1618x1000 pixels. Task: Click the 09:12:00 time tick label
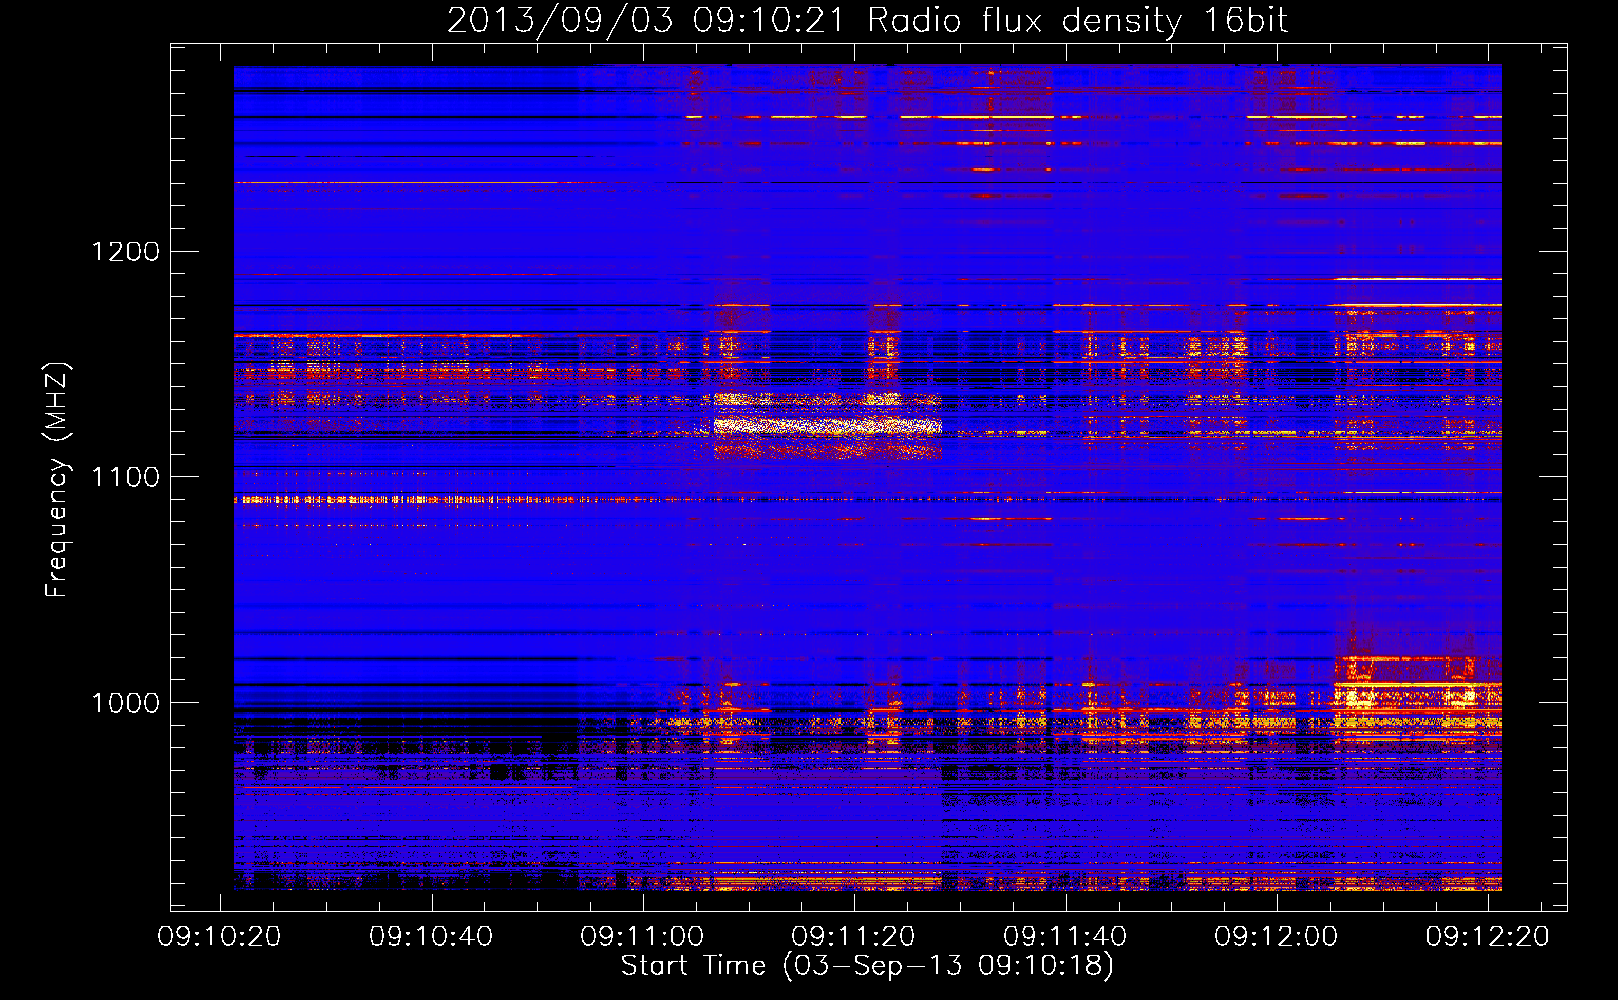pyautogui.click(x=1276, y=937)
